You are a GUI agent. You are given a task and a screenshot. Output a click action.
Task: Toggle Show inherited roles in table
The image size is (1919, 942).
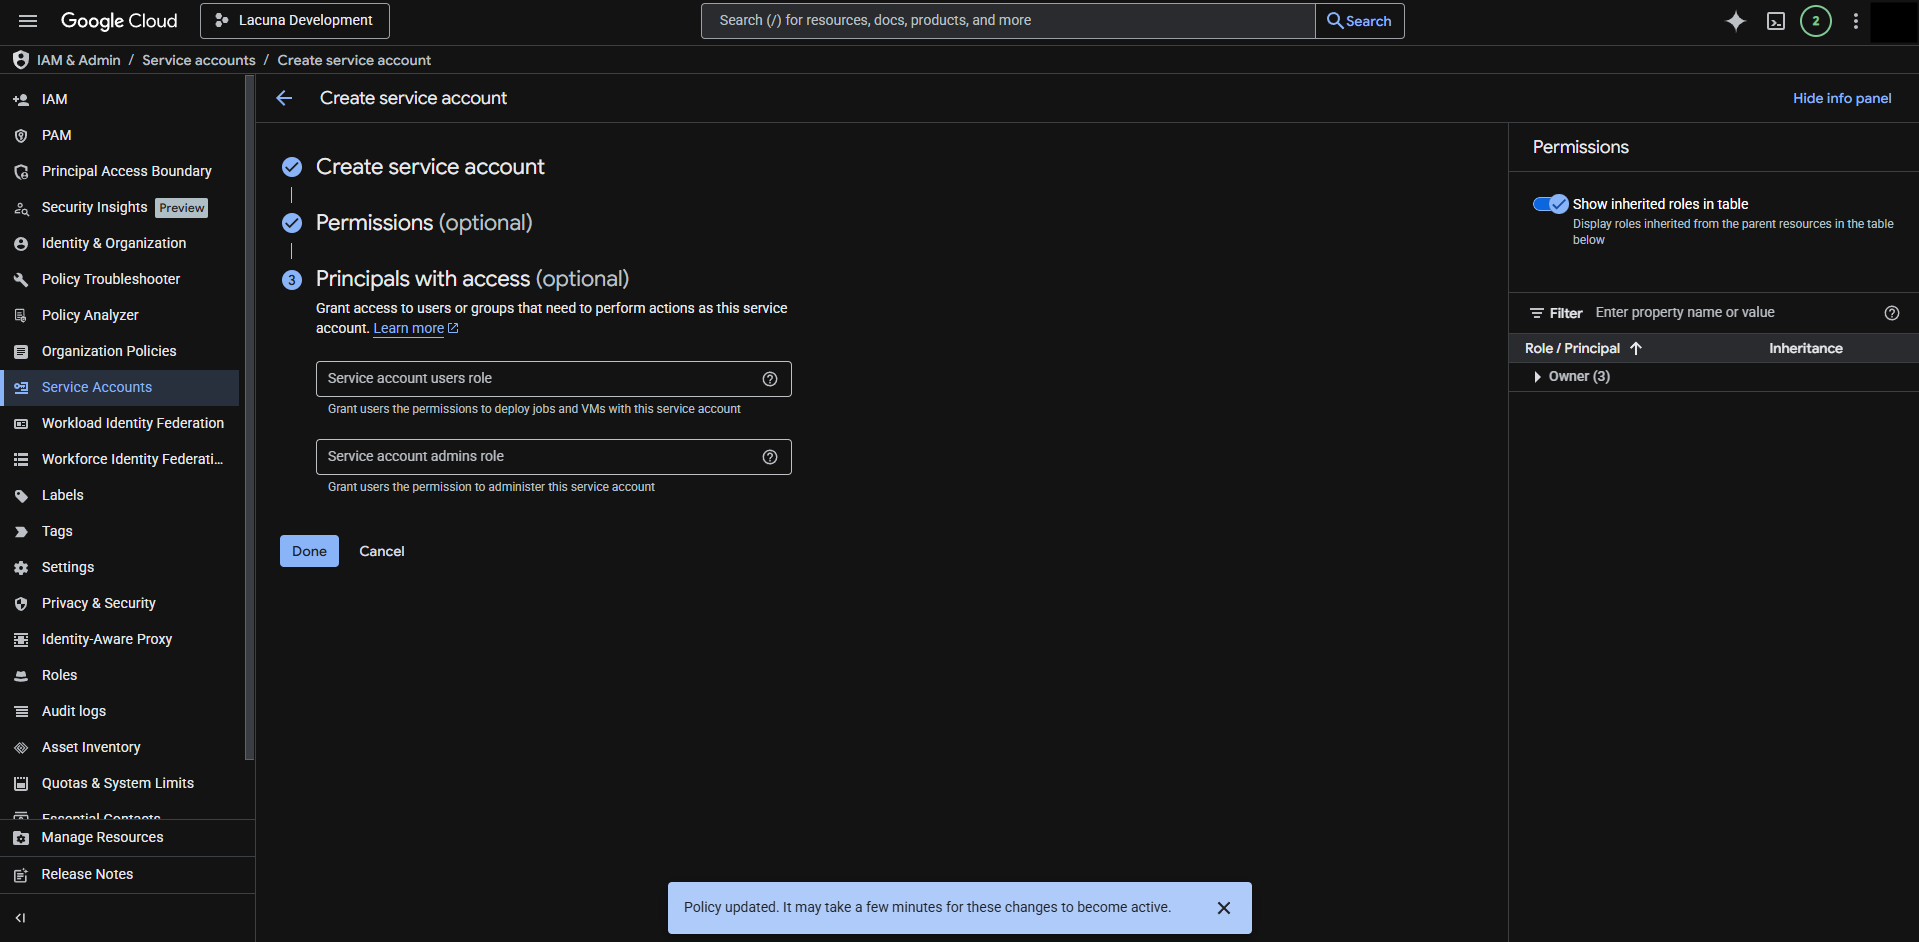pos(1550,204)
